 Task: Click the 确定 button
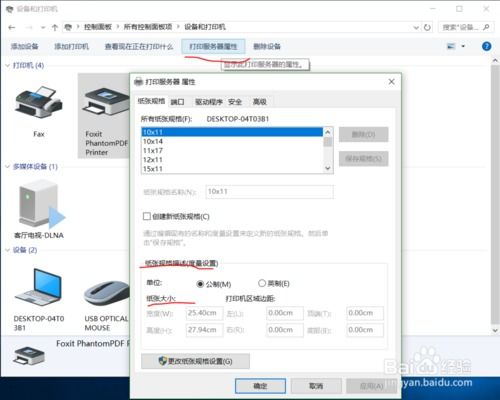tap(260, 386)
